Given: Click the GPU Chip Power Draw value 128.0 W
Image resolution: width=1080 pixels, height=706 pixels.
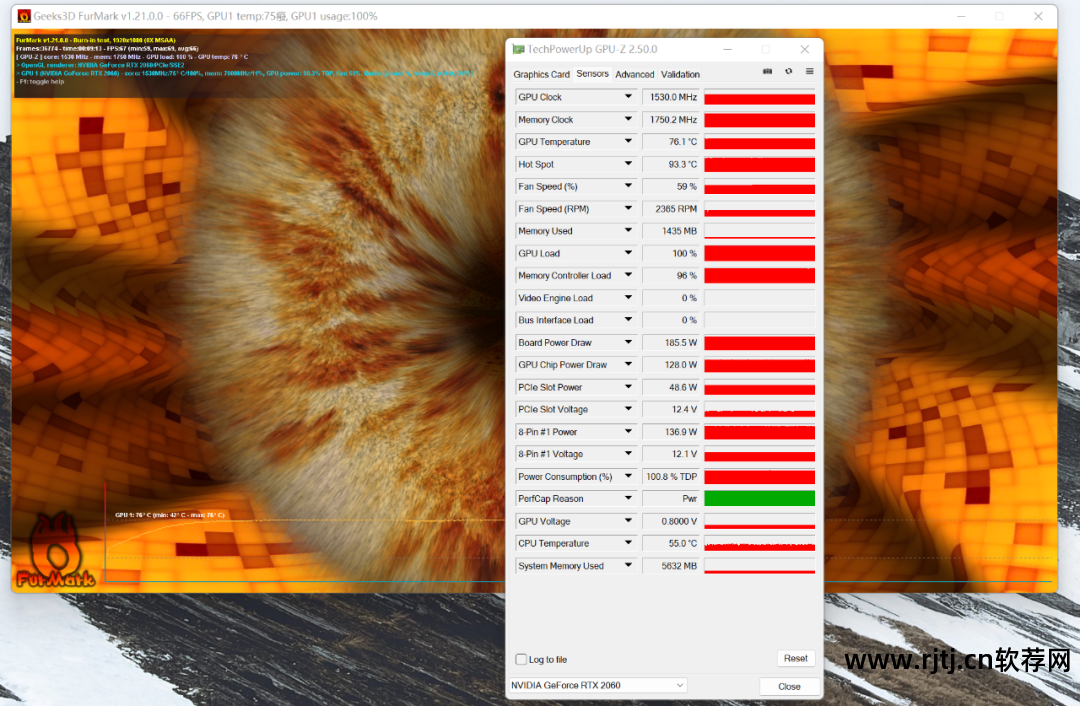Looking at the screenshot, I should point(681,364).
